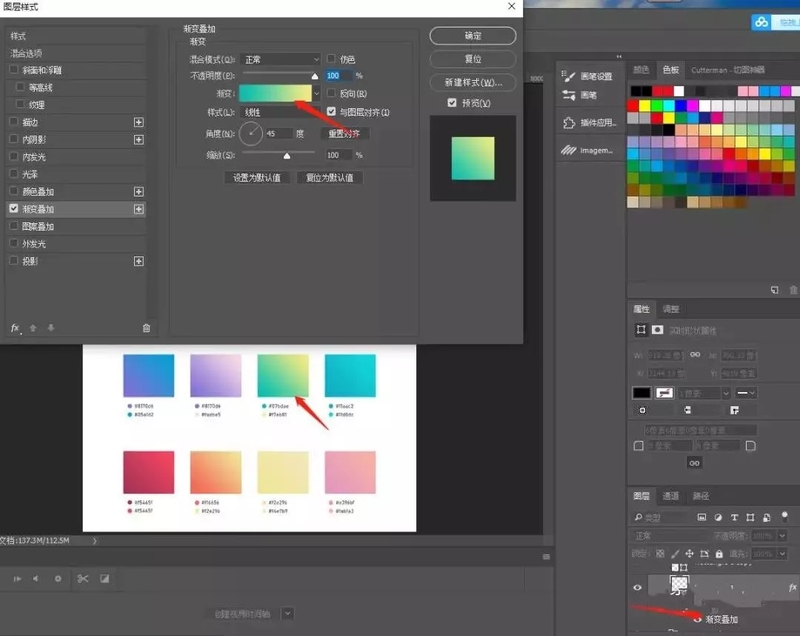Click the fx menu icon in styles list
This screenshot has width=800, height=636.
[x=16, y=328]
